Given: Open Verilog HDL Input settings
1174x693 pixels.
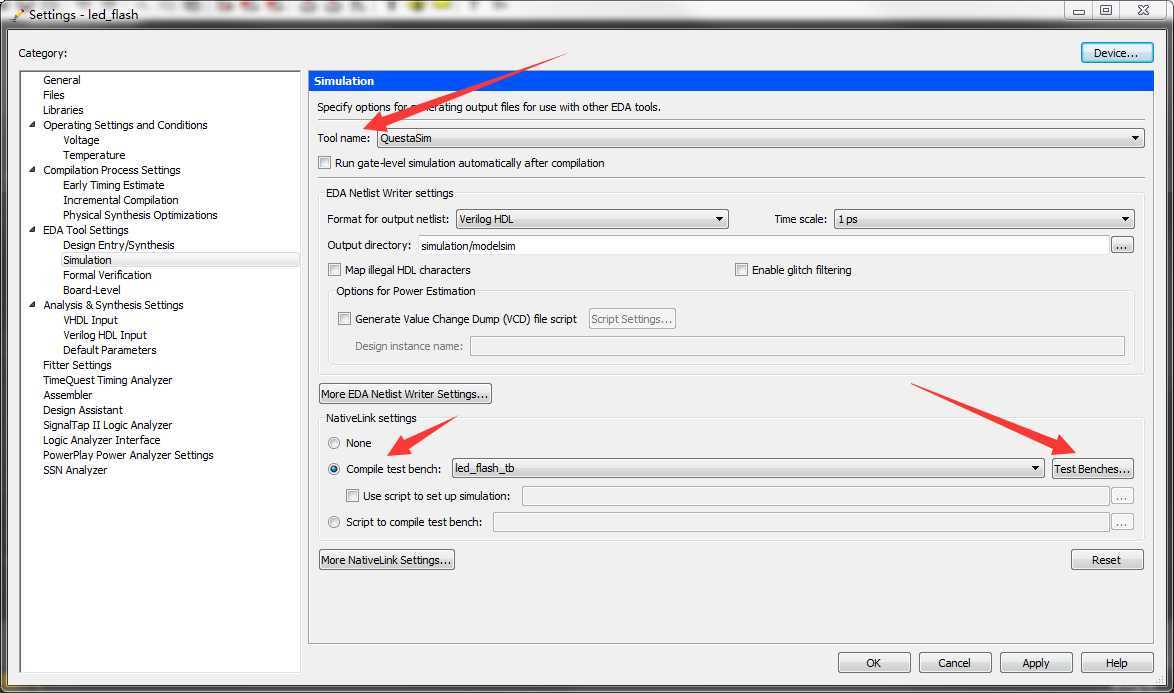Looking at the screenshot, I should coord(105,335).
